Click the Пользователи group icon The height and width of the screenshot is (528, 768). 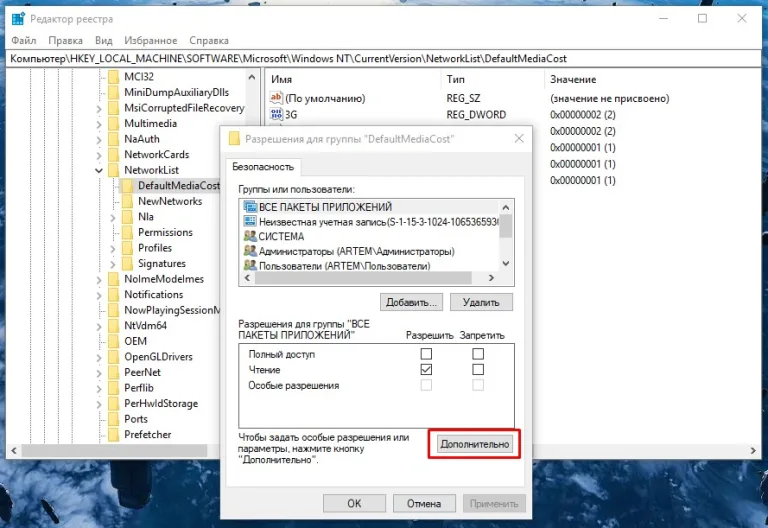[x=250, y=265]
